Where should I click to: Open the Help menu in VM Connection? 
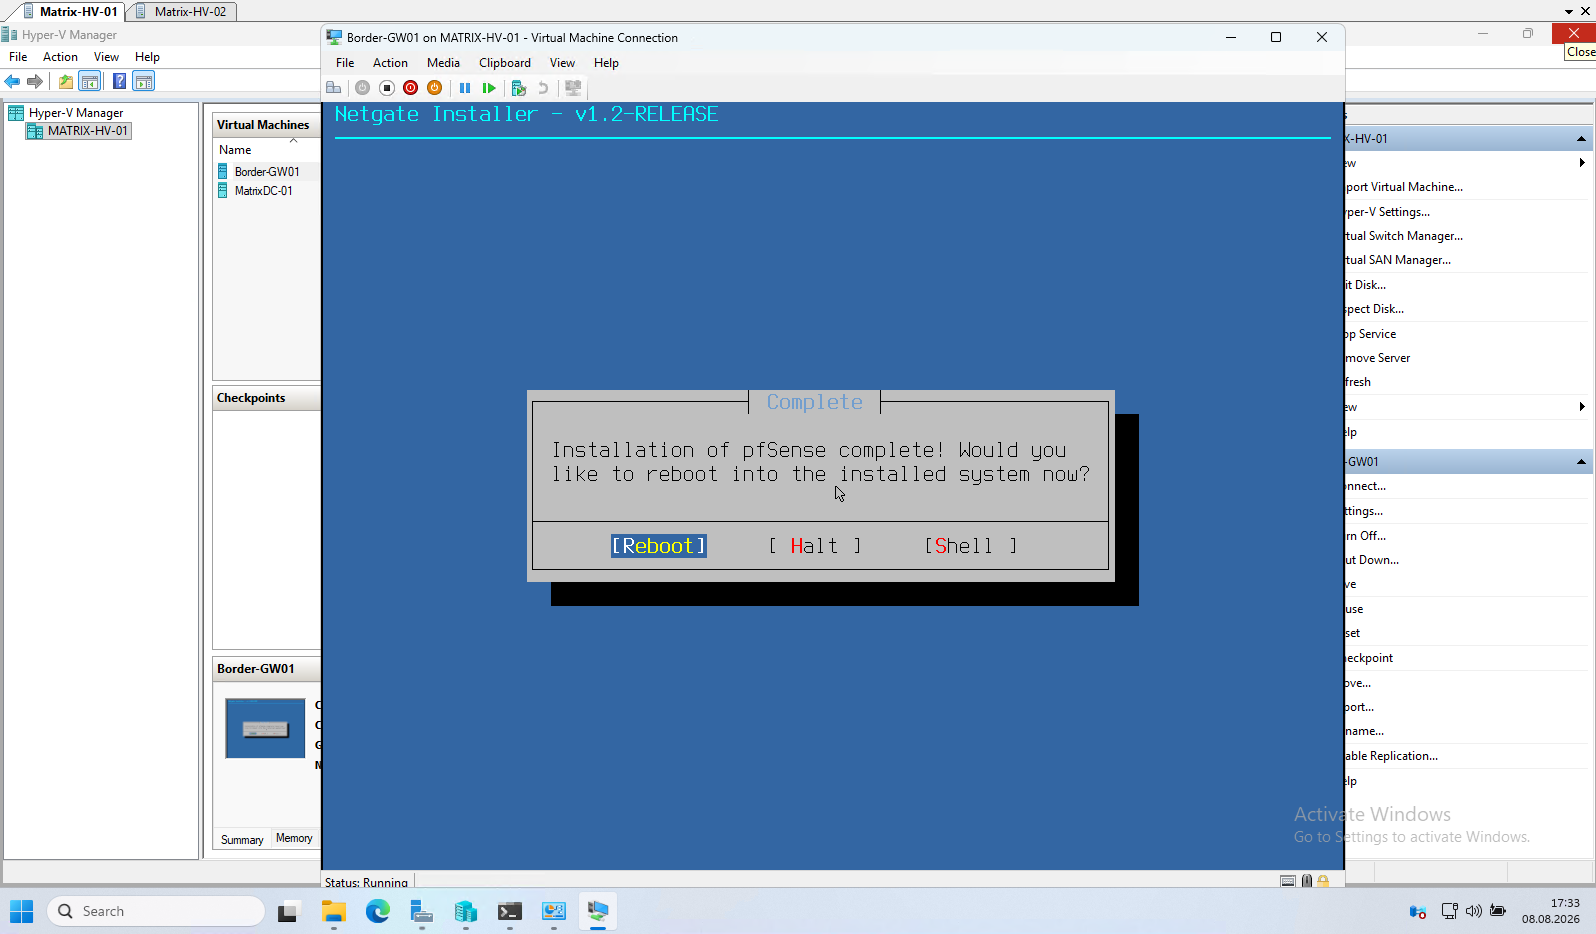click(606, 62)
